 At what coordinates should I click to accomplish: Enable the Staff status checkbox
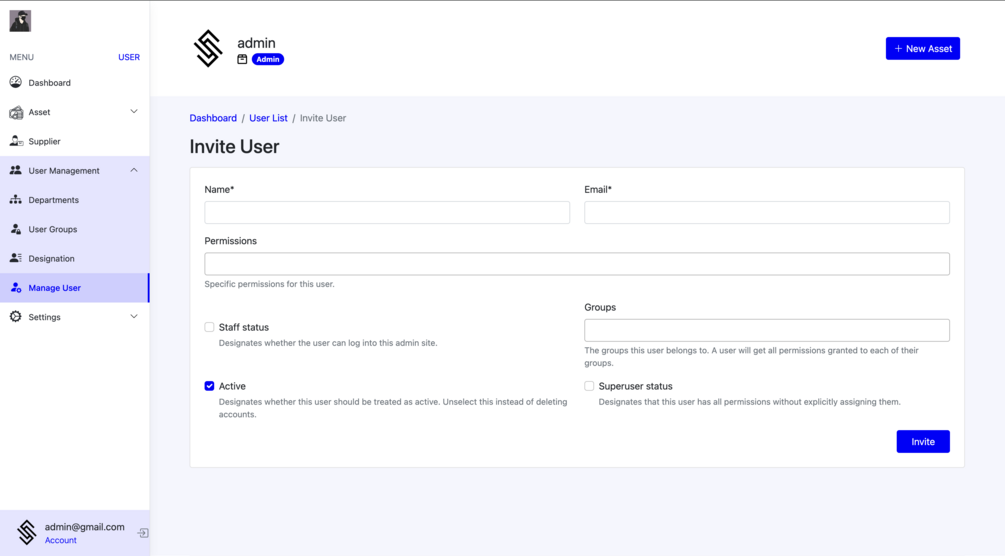[210, 327]
